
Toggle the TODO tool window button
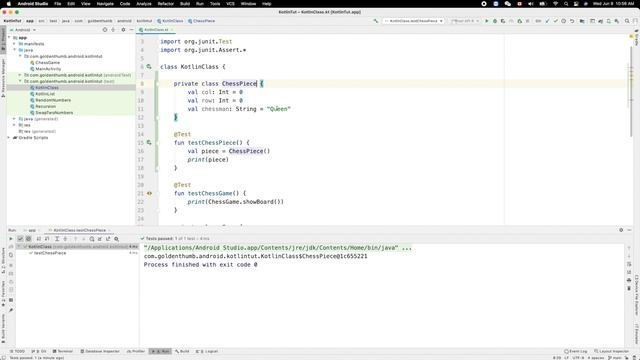point(17,351)
